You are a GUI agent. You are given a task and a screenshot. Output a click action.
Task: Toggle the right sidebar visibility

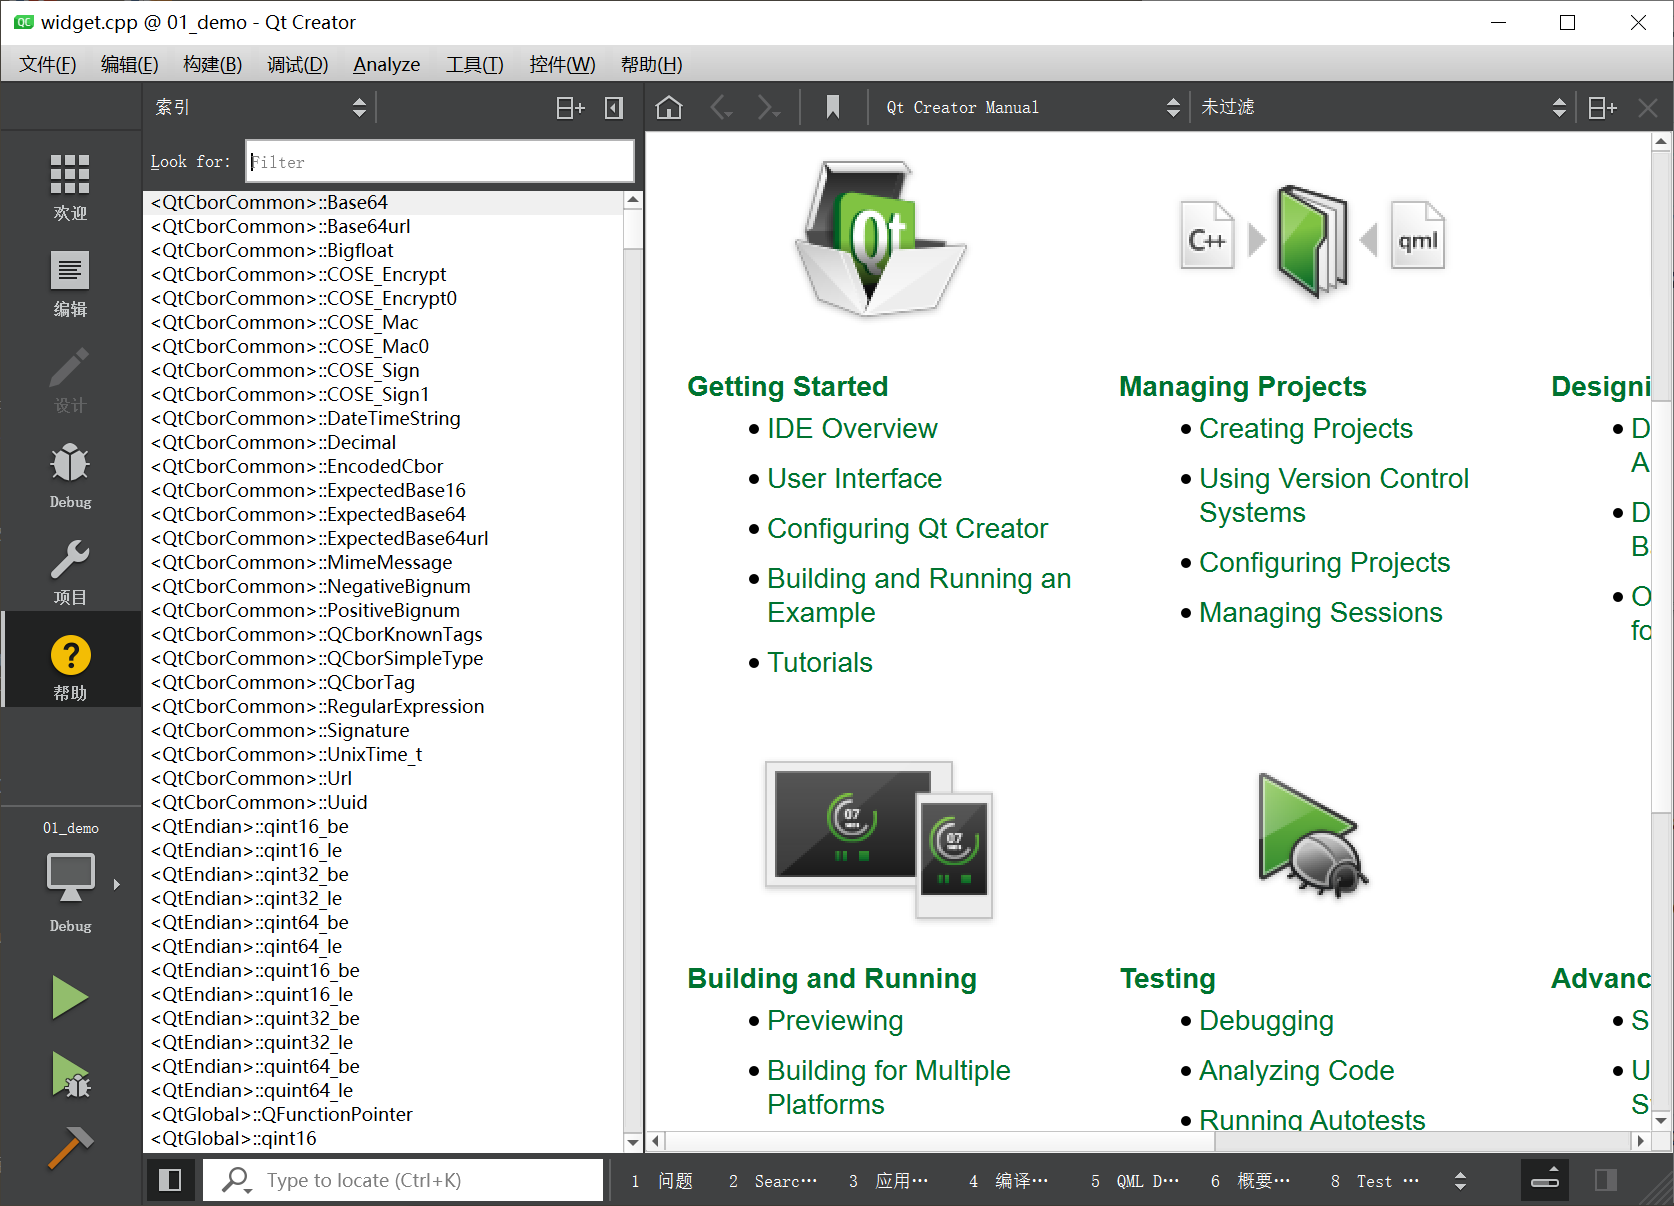1606,1180
